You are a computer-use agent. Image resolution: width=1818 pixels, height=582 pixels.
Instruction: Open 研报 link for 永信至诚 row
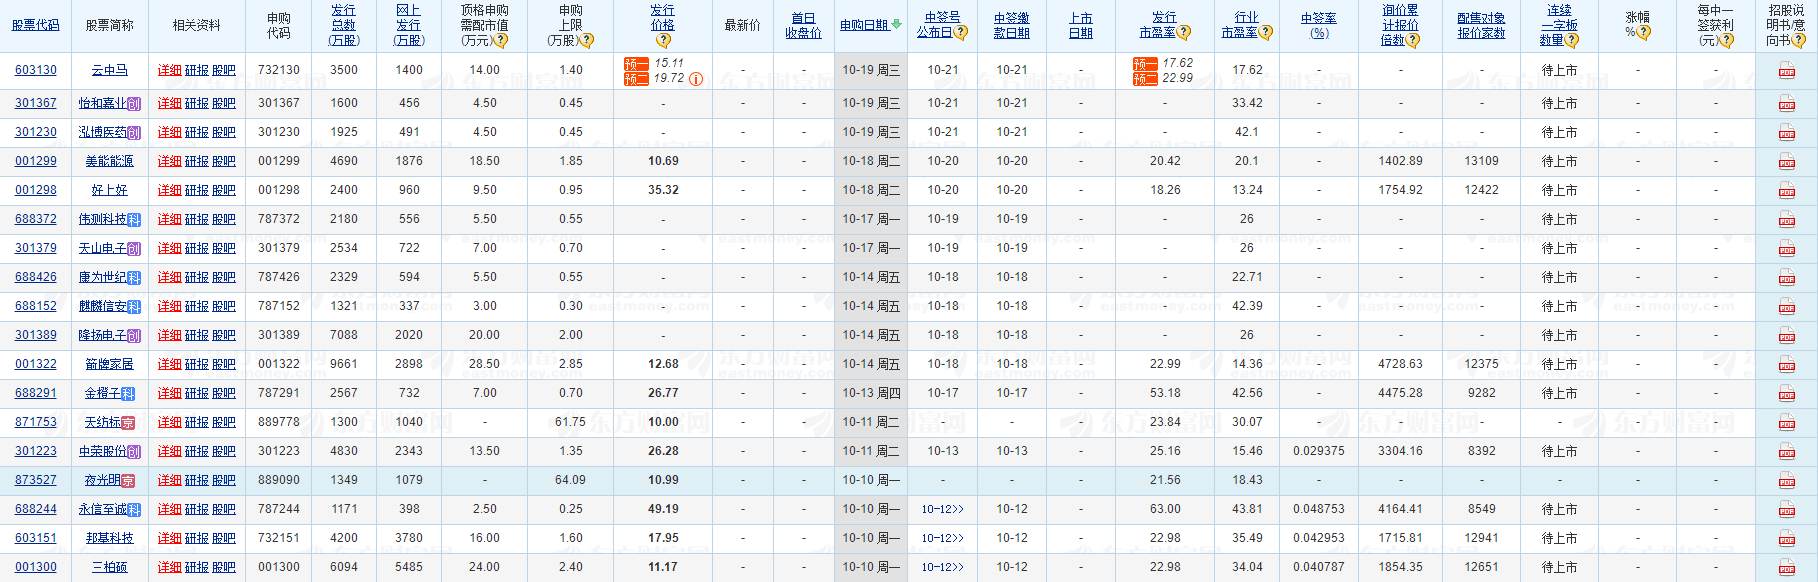pos(197,510)
